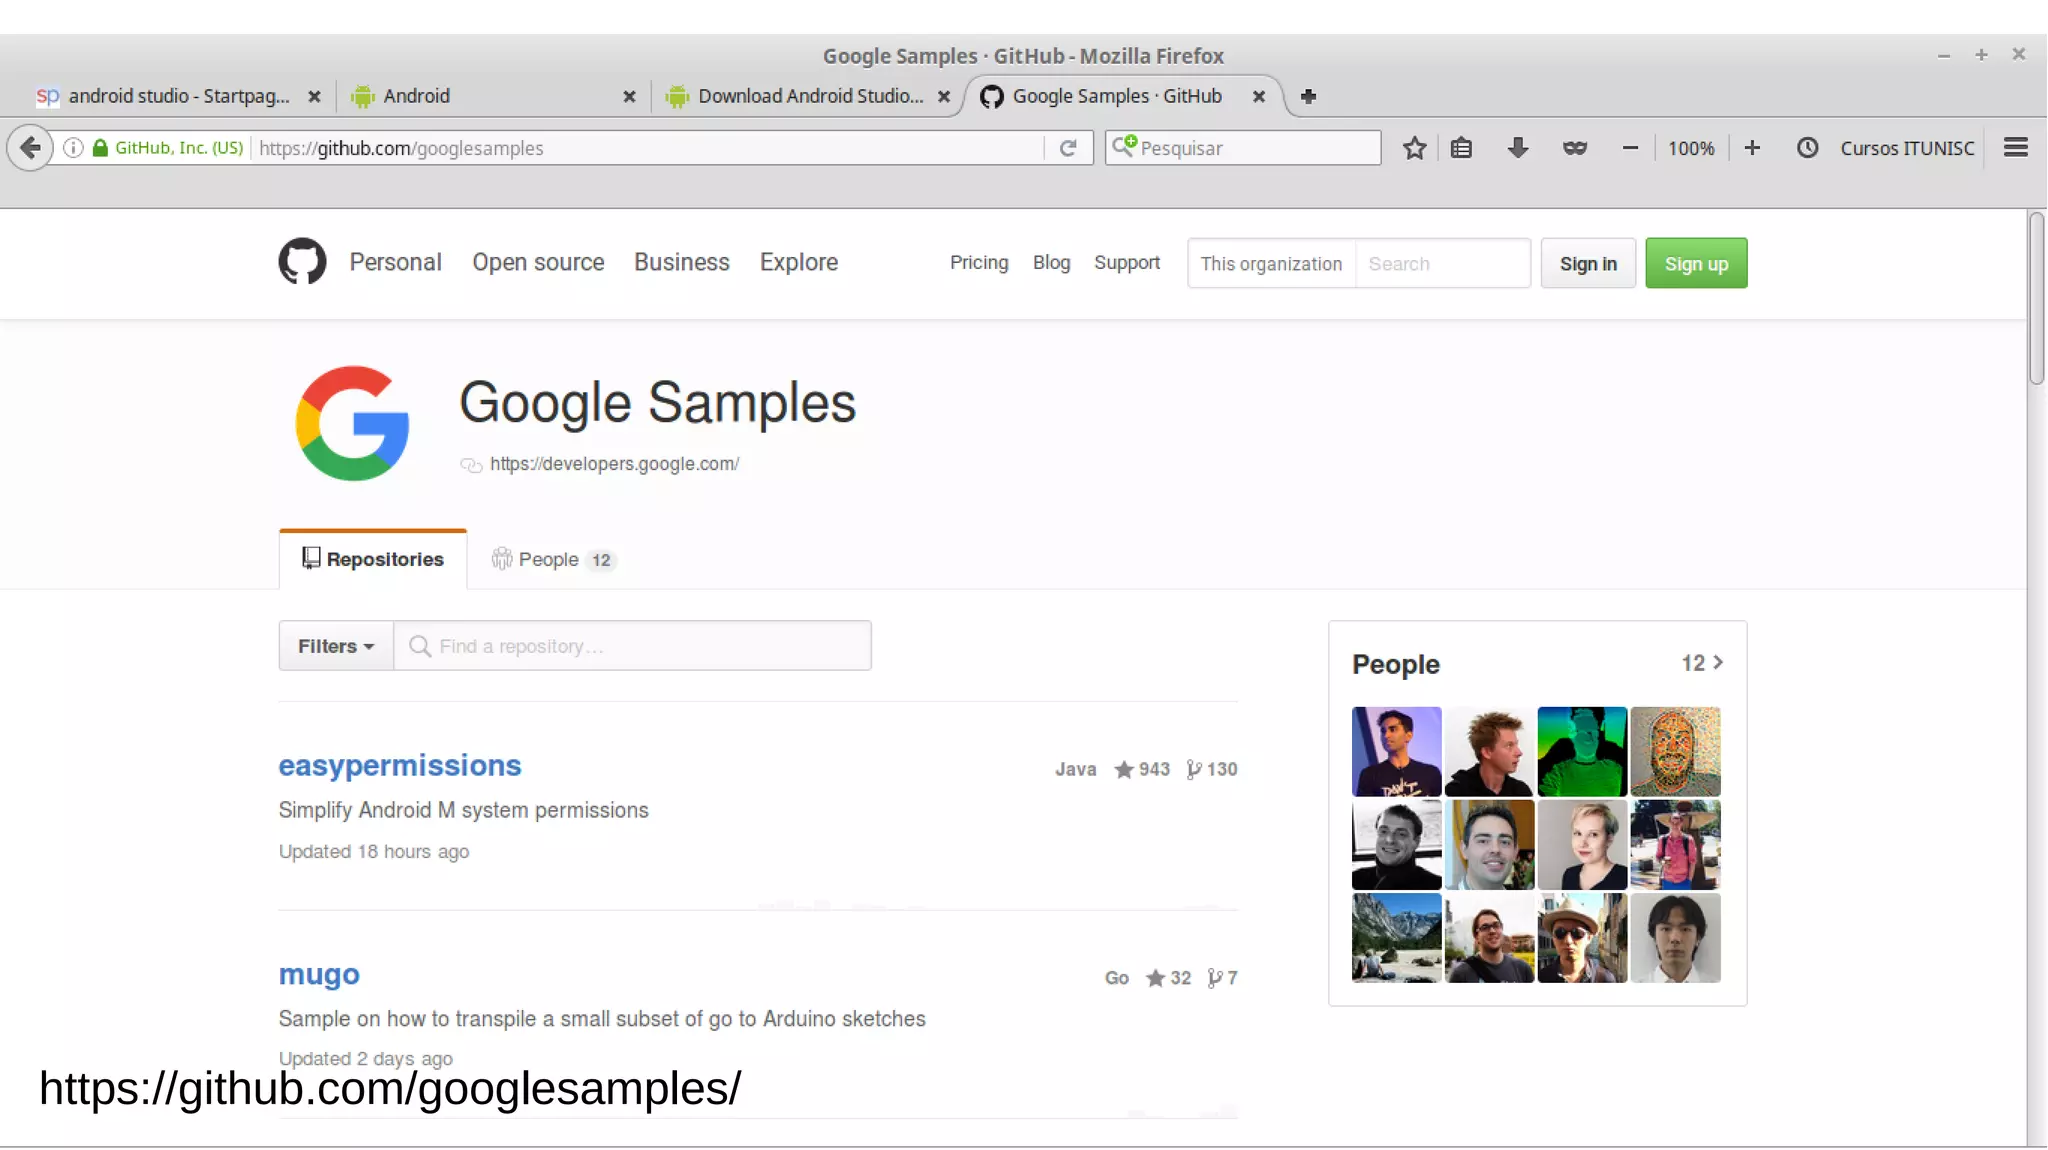This screenshot has height=1150, width=2048.
Task: Open the site information icon in the address bar
Action: point(73,148)
